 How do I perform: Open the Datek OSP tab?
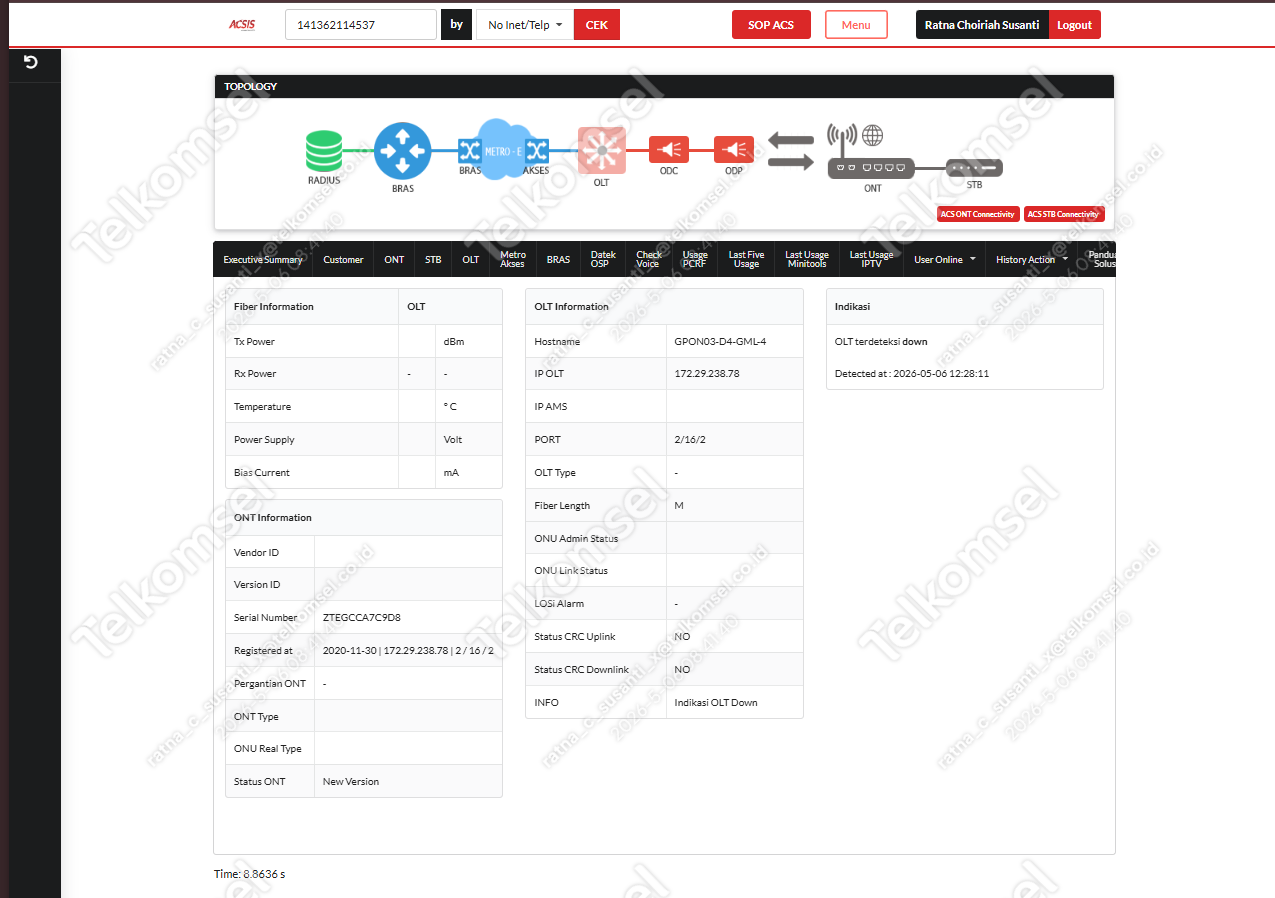tap(603, 260)
